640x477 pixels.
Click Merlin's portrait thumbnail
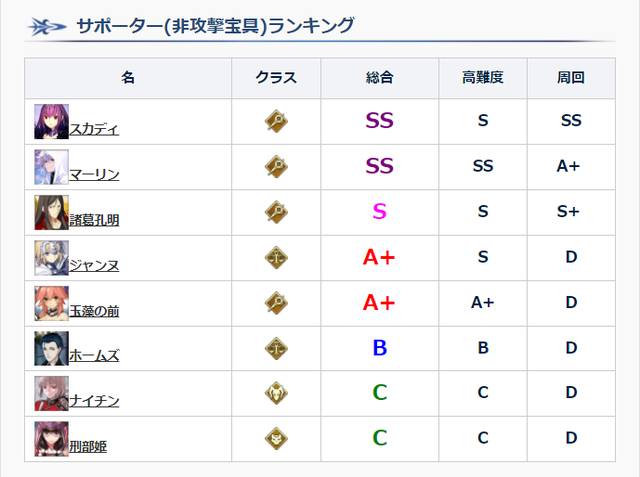pos(51,166)
